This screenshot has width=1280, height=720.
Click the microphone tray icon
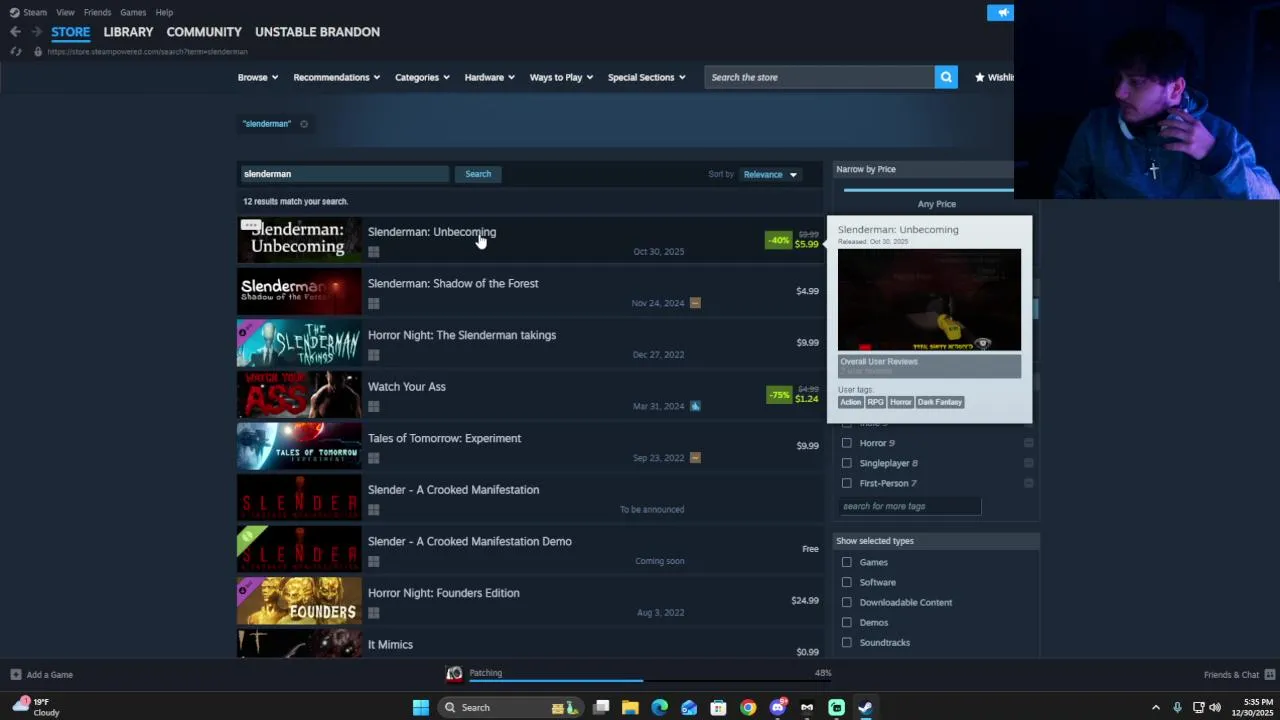pos(1177,708)
